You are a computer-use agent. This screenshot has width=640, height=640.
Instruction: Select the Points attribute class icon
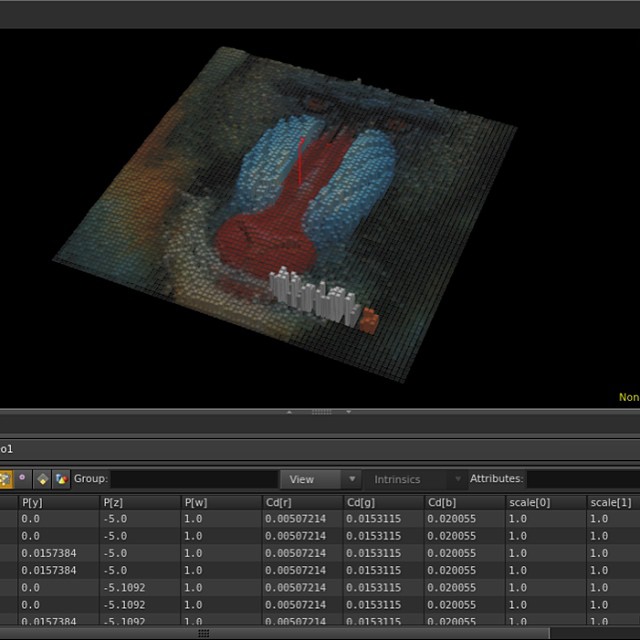pyautogui.click(x=4, y=479)
